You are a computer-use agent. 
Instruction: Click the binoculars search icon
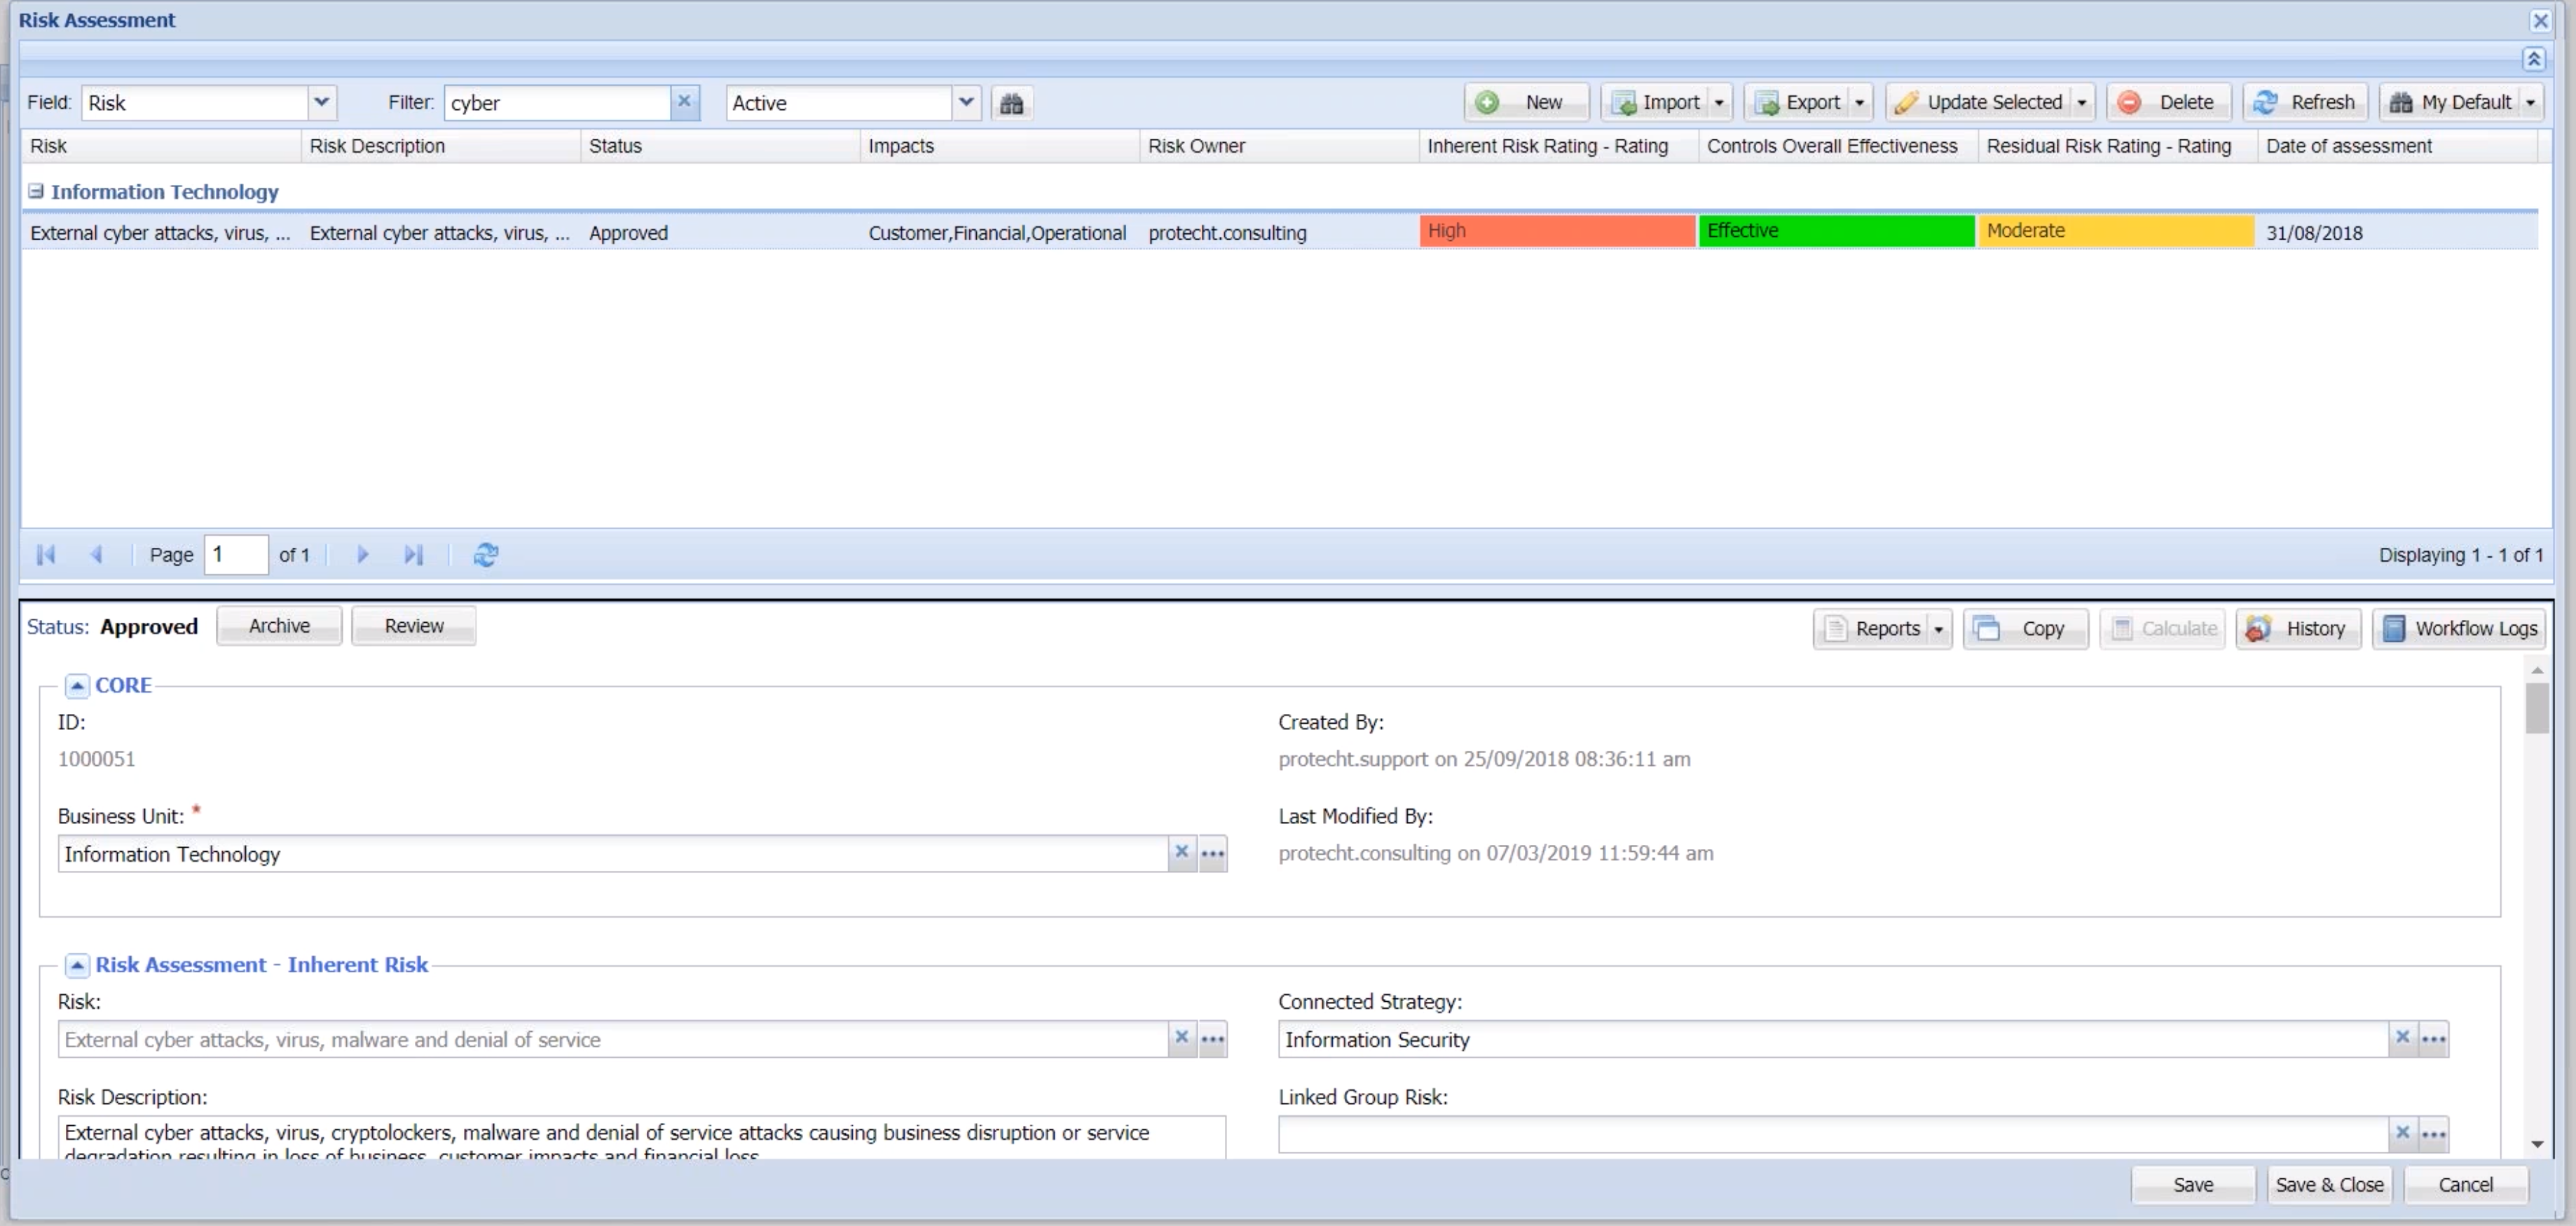point(1011,103)
